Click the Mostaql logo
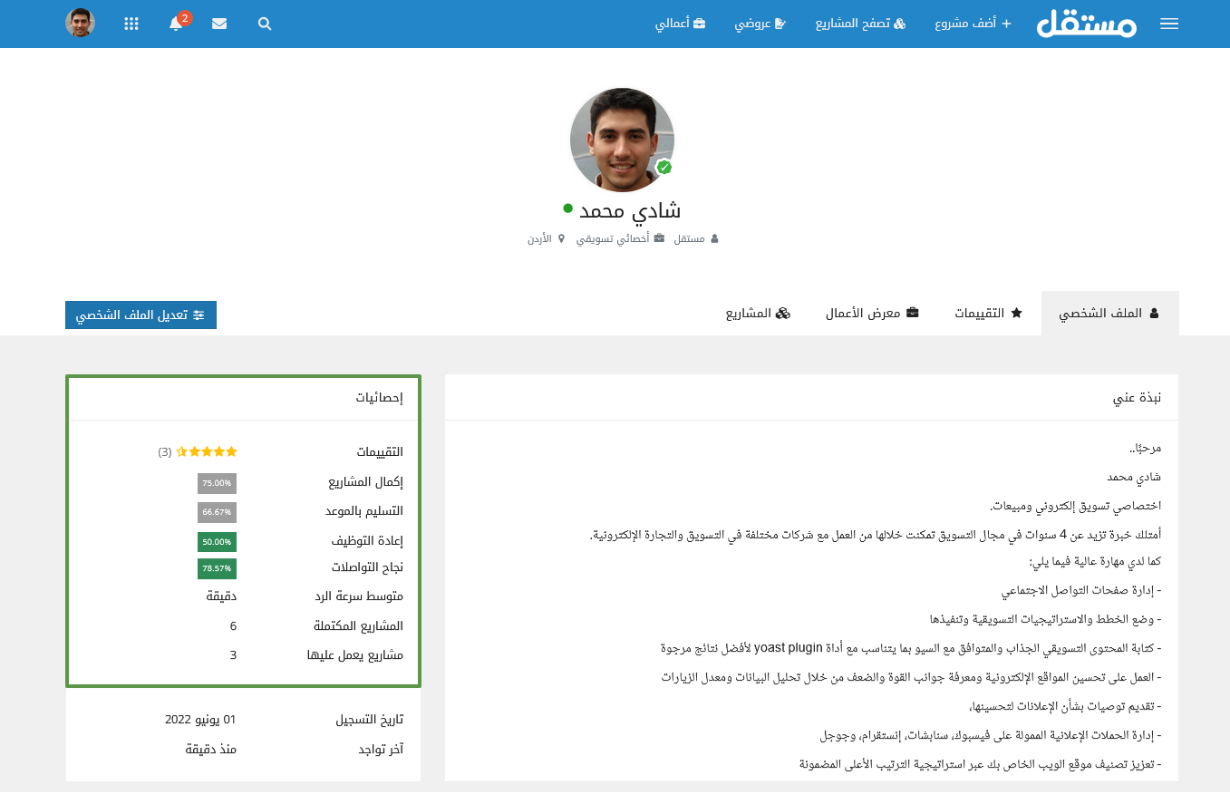 pyautogui.click(x=1086, y=24)
